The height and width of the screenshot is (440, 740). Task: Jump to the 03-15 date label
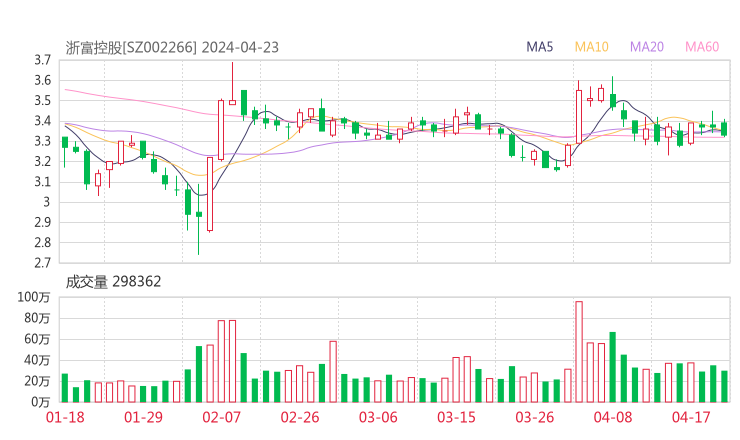(456, 417)
